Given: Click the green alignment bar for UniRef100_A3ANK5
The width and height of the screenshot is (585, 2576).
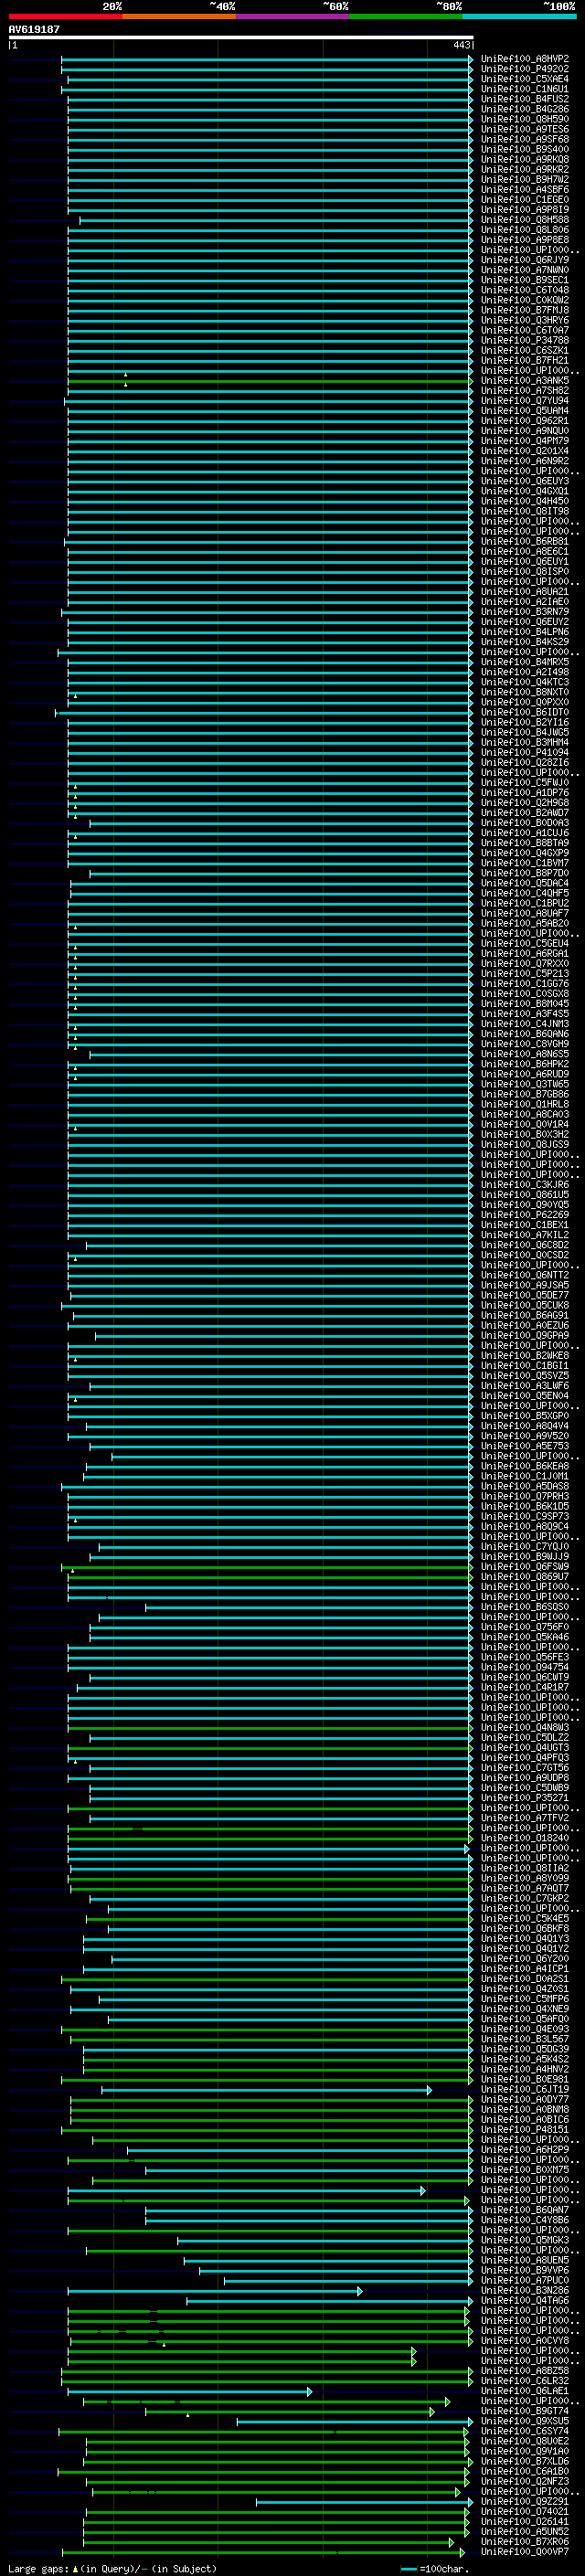Looking at the screenshot, I should point(269,381).
